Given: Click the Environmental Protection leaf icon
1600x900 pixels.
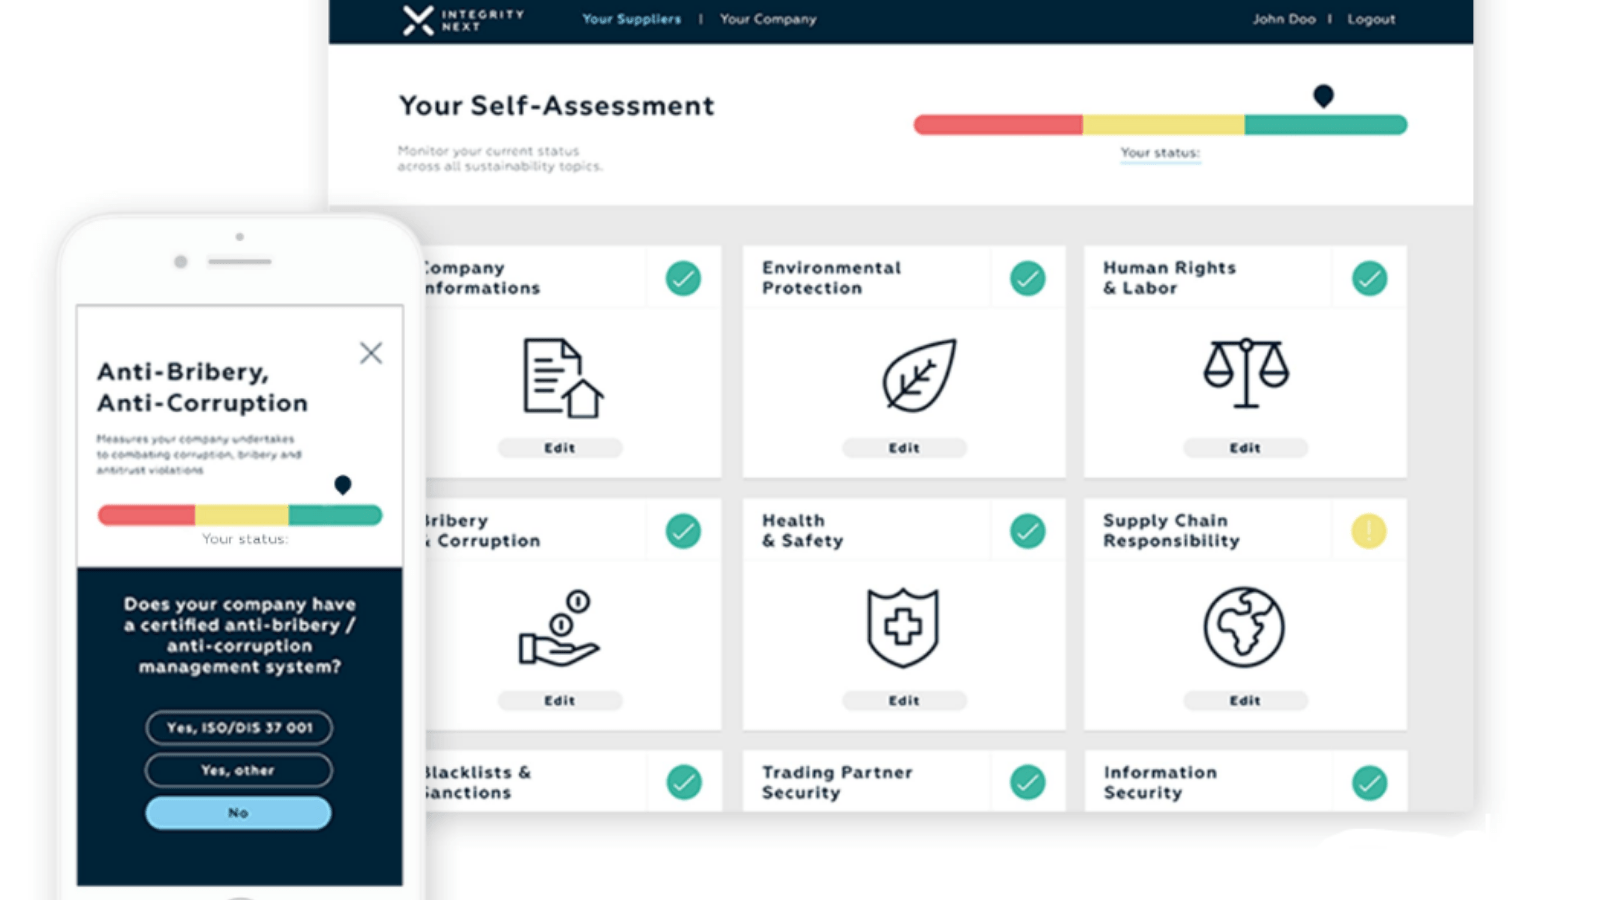Looking at the screenshot, I should pos(919,375).
